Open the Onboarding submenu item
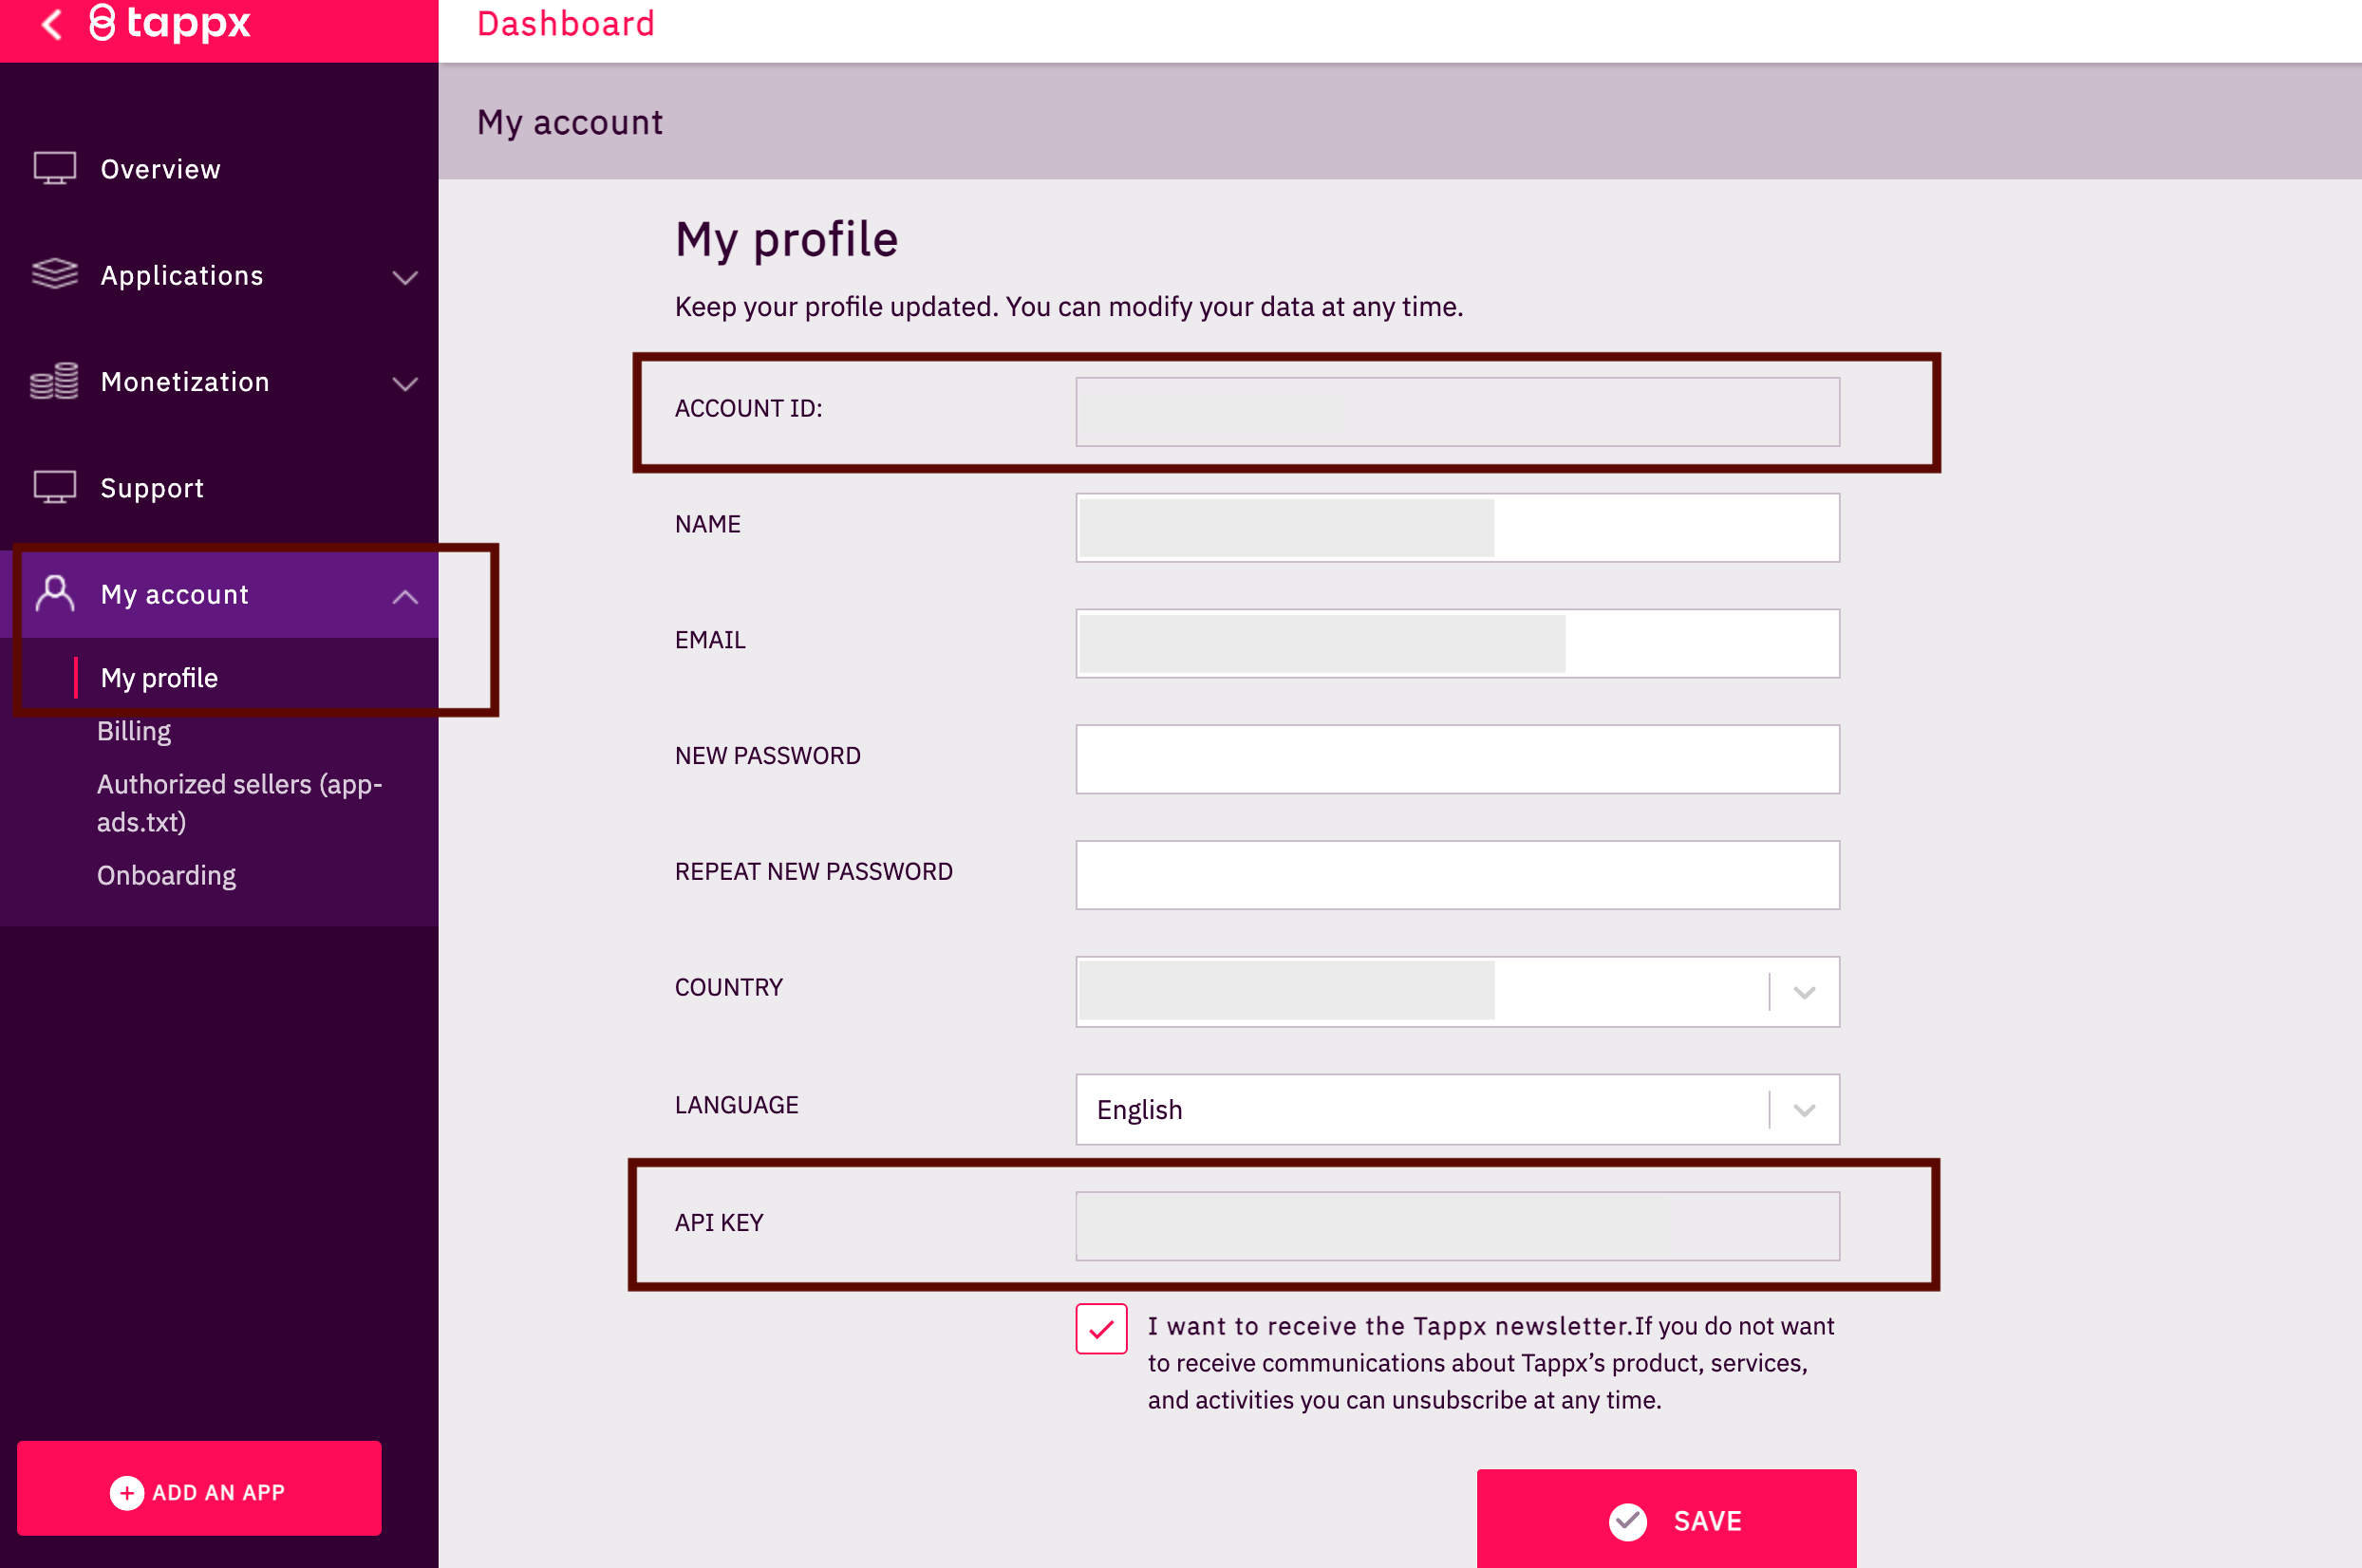Screen dimensions: 2362x1568 (x=166, y=875)
